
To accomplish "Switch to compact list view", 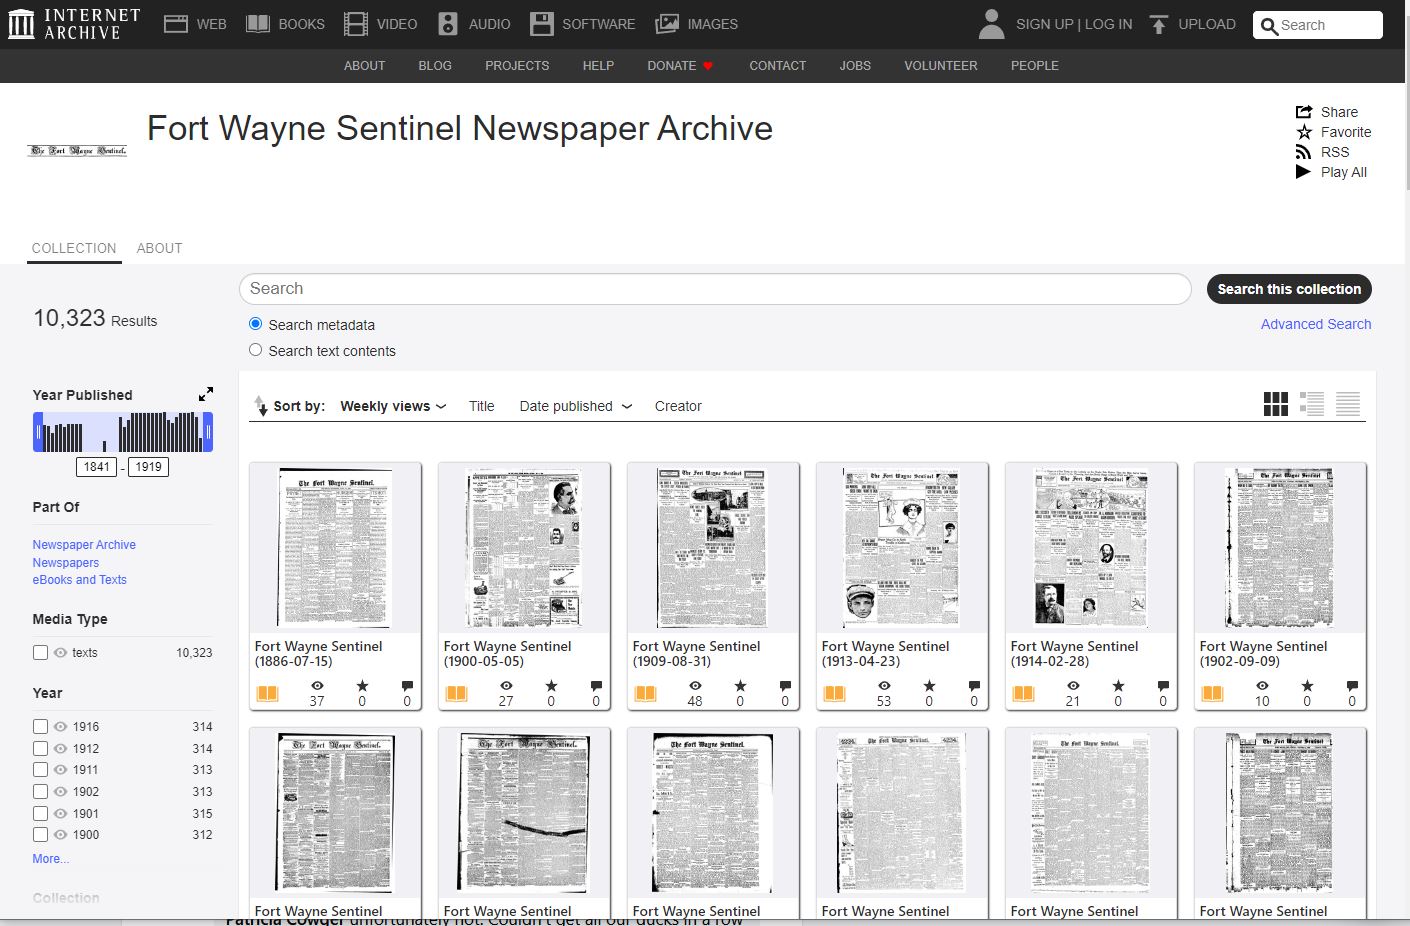I will pos(1348,404).
